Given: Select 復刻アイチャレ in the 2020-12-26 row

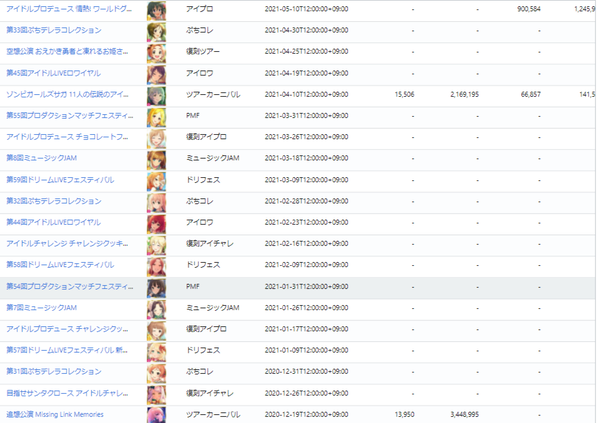Looking at the screenshot, I should click(209, 393).
